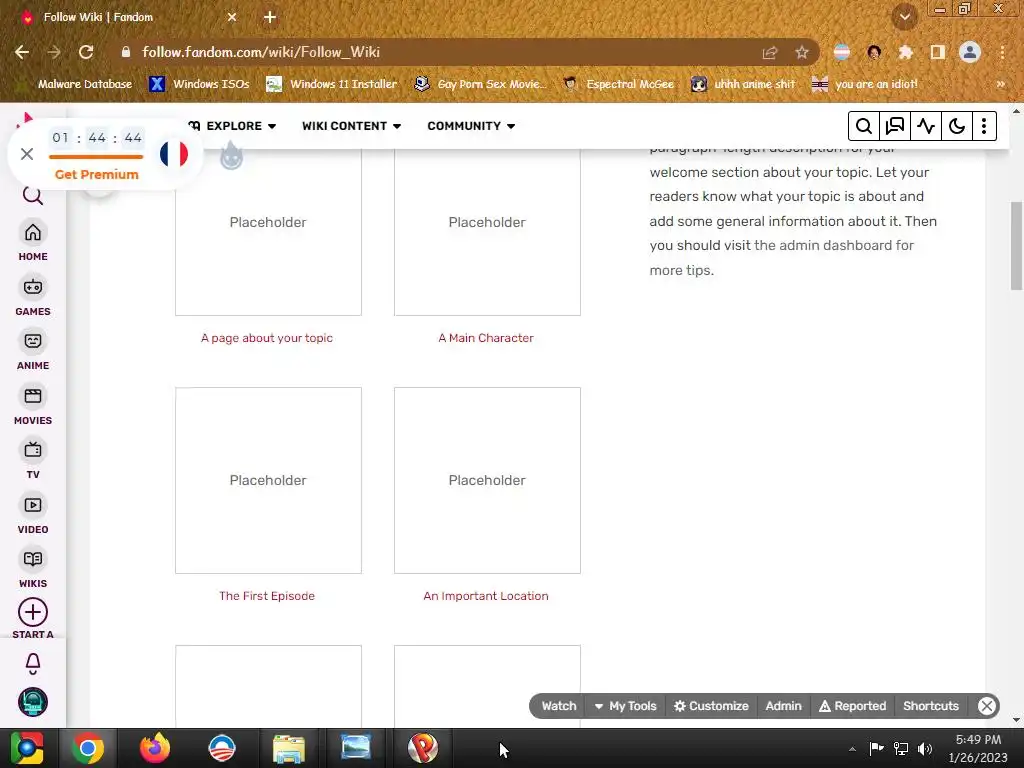The width and height of the screenshot is (1024, 768).
Task: Open Customize in the bottom toolbar
Action: tap(711, 706)
